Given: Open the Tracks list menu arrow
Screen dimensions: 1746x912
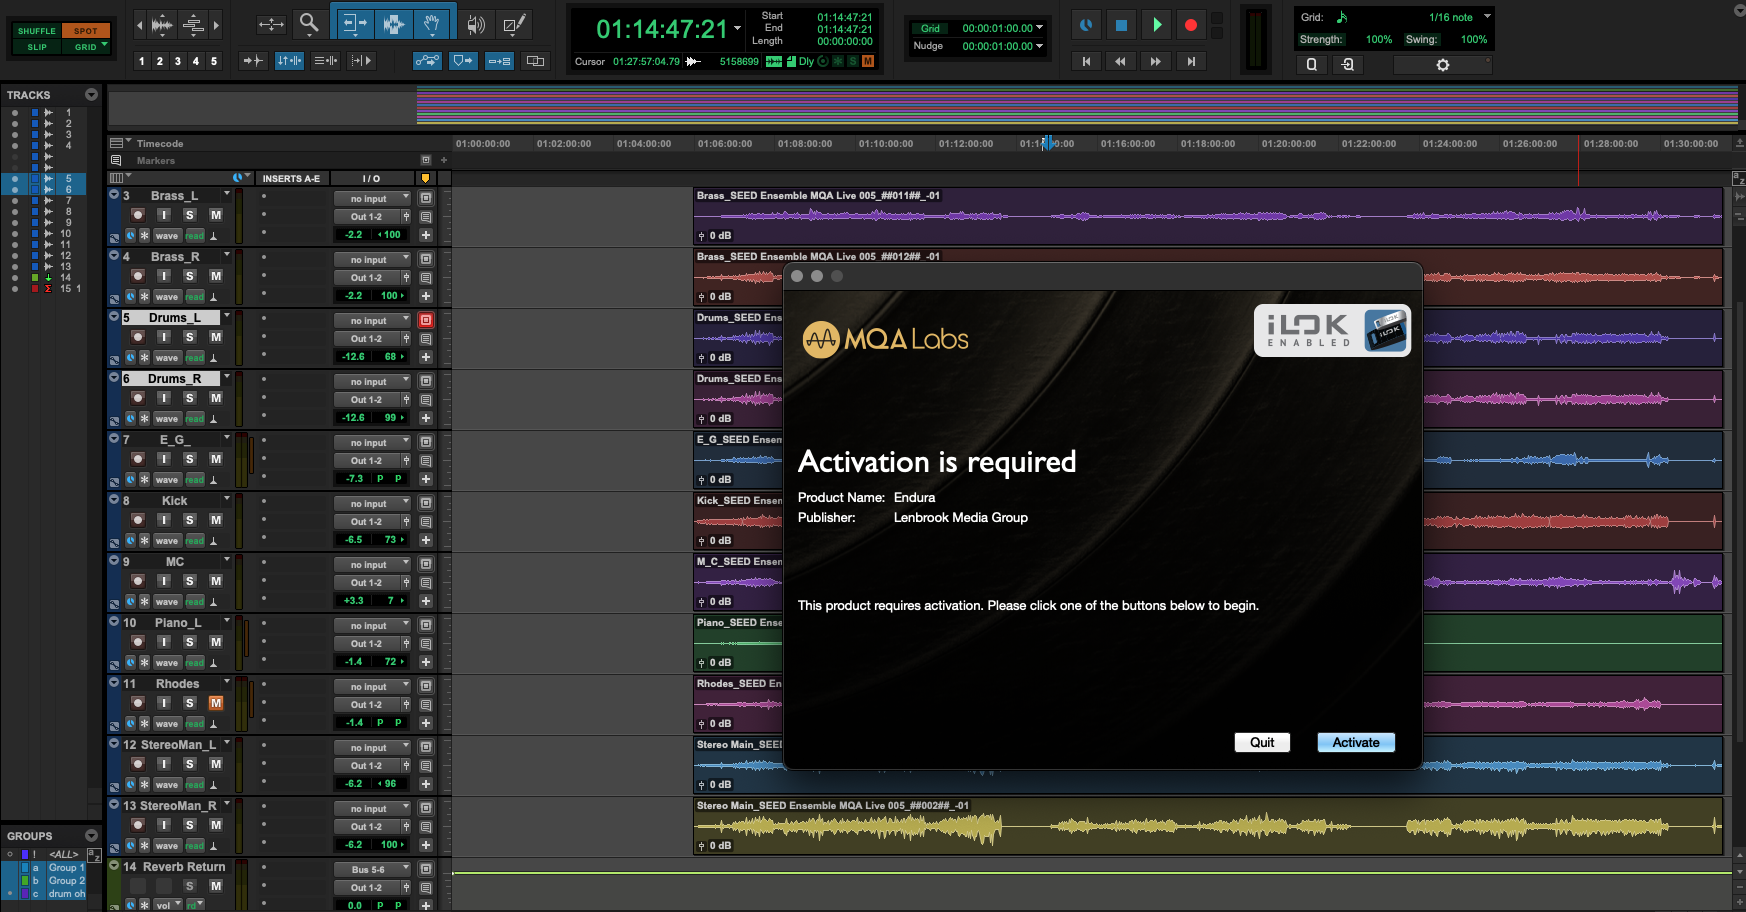Looking at the screenshot, I should (92, 95).
